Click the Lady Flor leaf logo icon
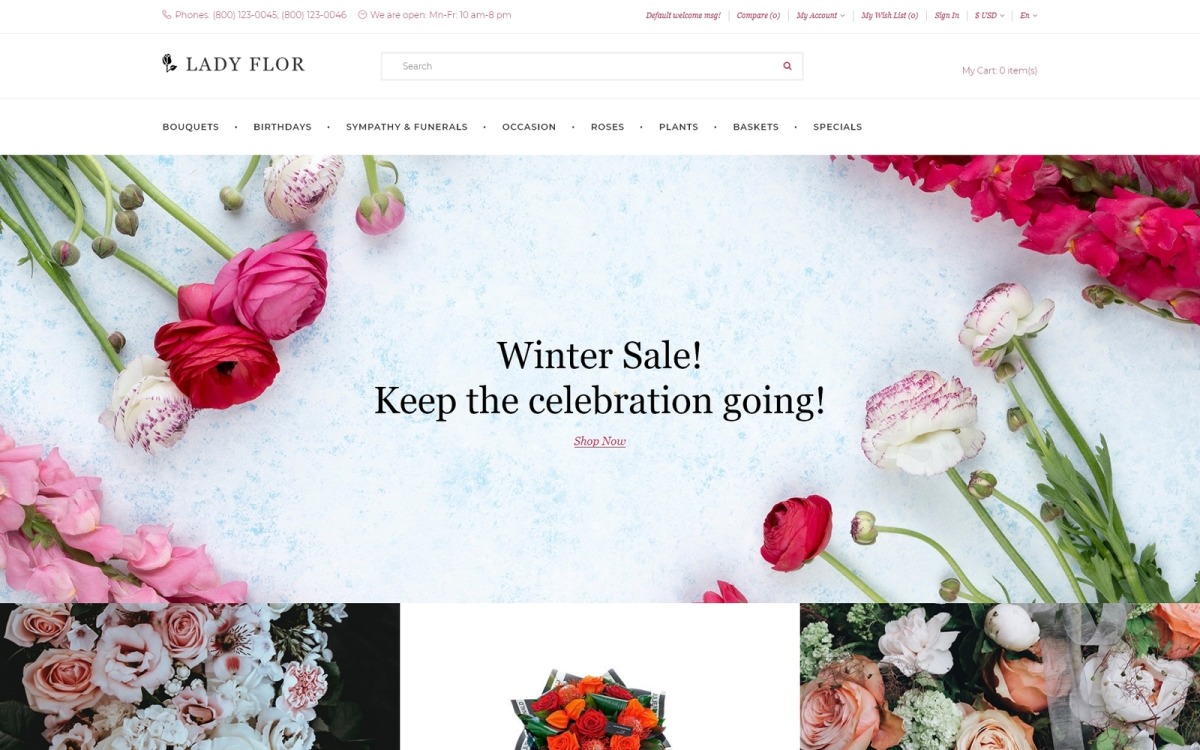 coord(169,63)
